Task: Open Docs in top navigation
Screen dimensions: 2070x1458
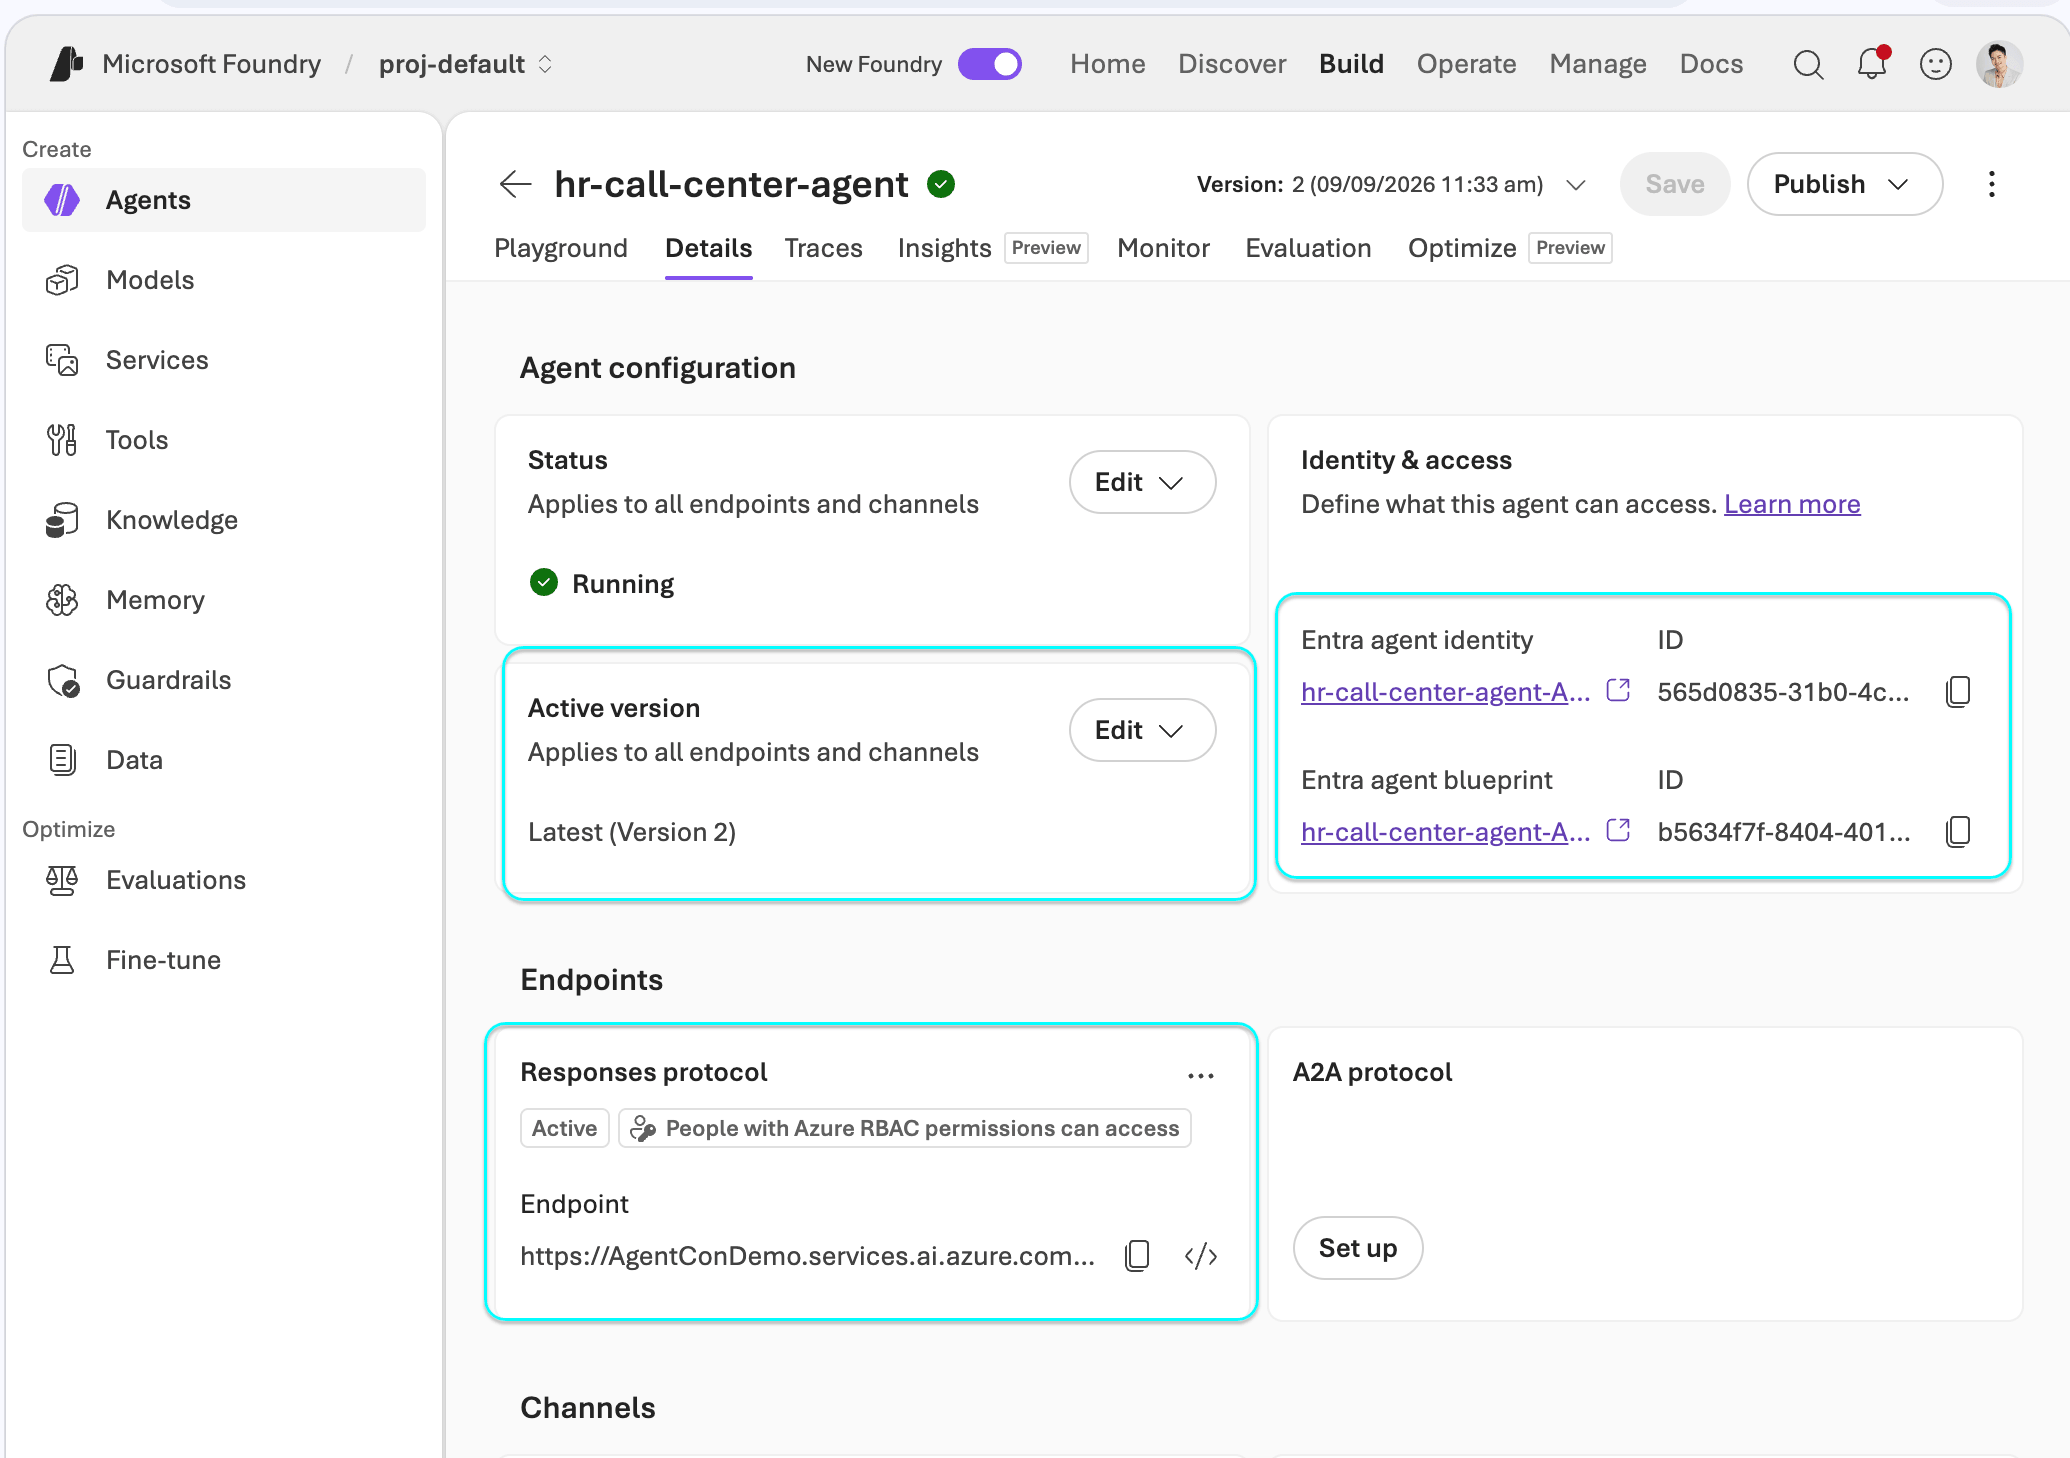Action: (x=1711, y=64)
